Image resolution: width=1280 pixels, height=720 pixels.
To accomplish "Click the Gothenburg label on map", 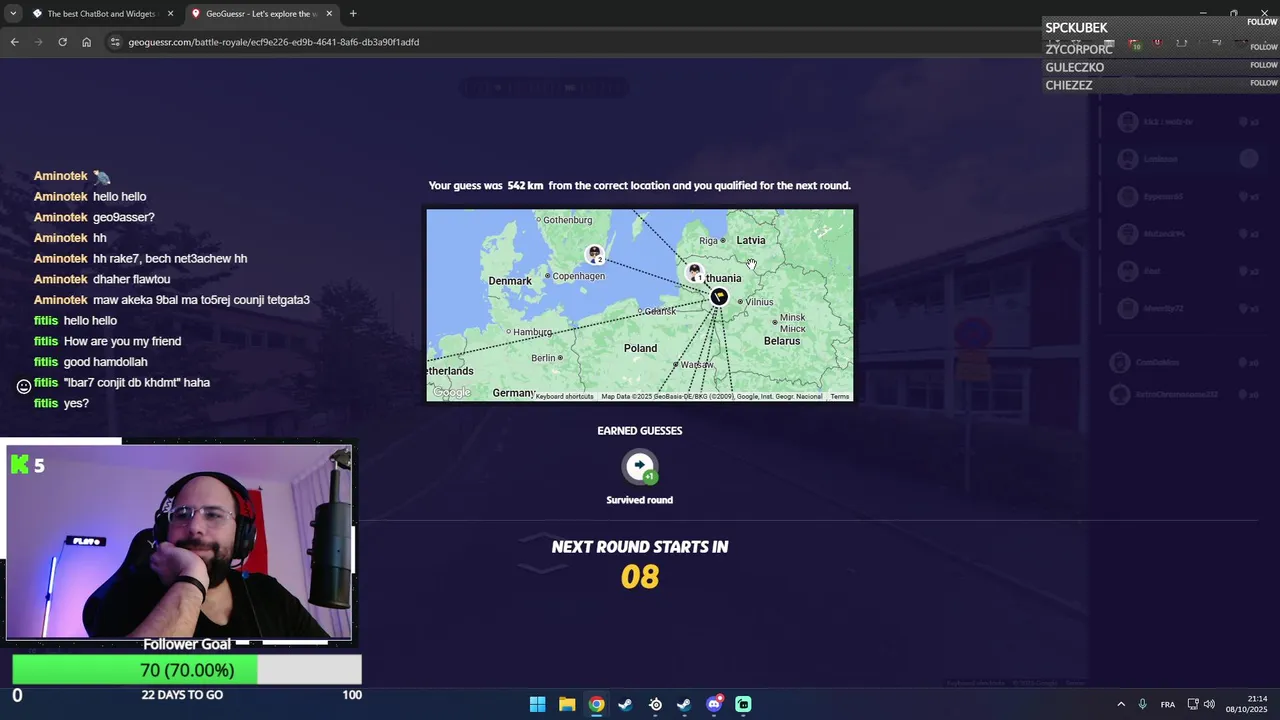I will click(x=567, y=220).
